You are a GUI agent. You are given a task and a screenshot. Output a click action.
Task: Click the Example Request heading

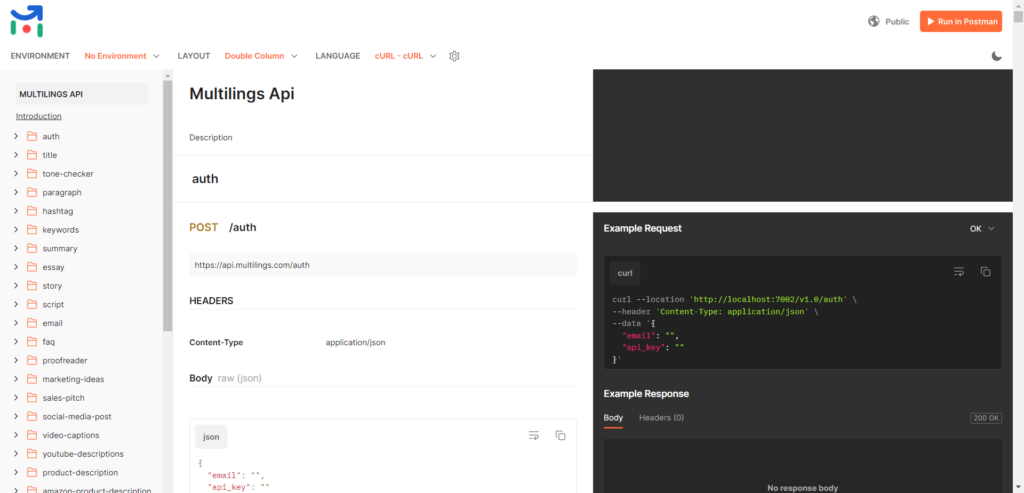[x=643, y=229]
